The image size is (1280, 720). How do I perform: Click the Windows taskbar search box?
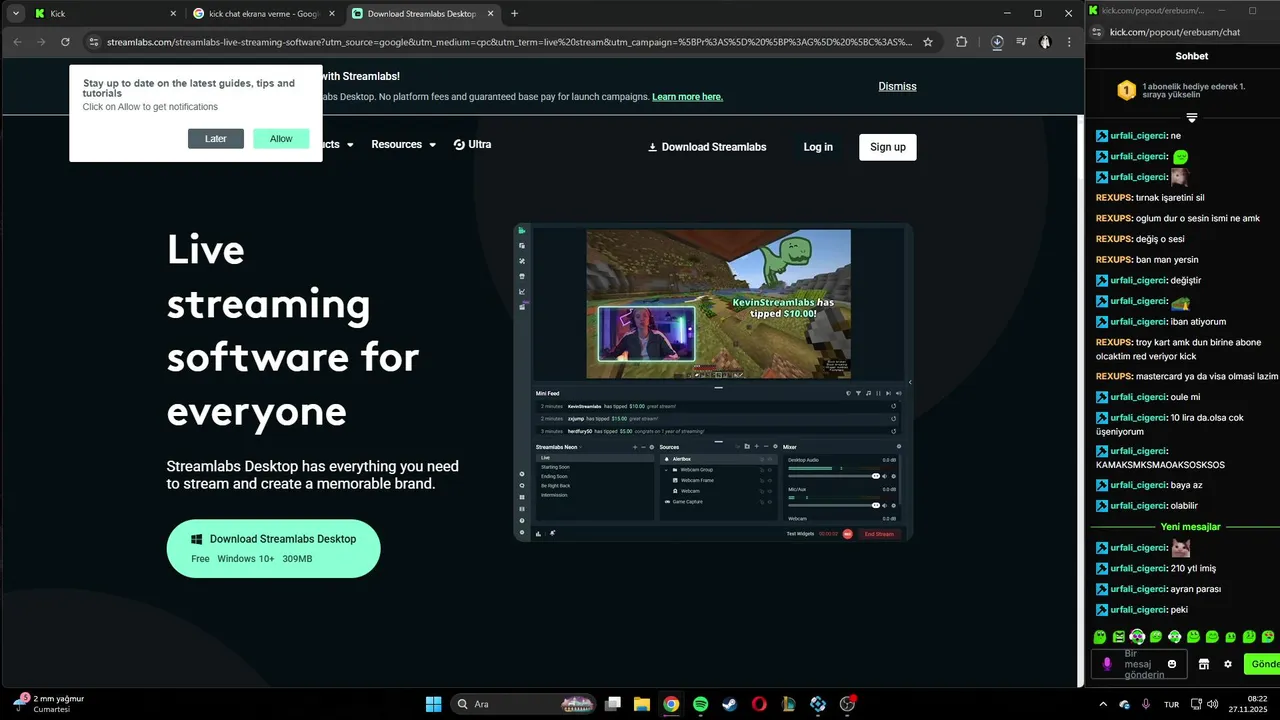[523, 704]
